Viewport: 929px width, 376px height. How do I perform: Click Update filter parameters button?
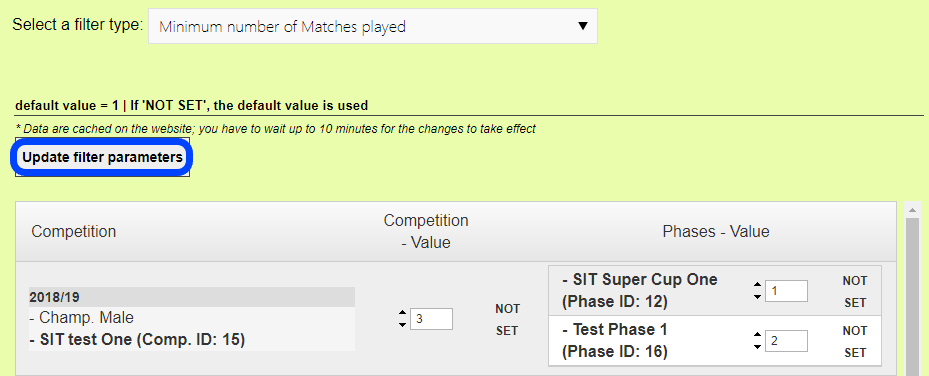102,158
